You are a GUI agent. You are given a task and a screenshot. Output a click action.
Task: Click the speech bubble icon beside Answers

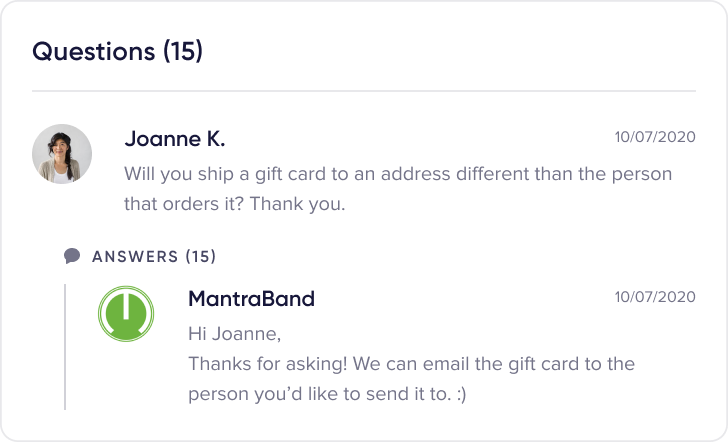pos(72,256)
